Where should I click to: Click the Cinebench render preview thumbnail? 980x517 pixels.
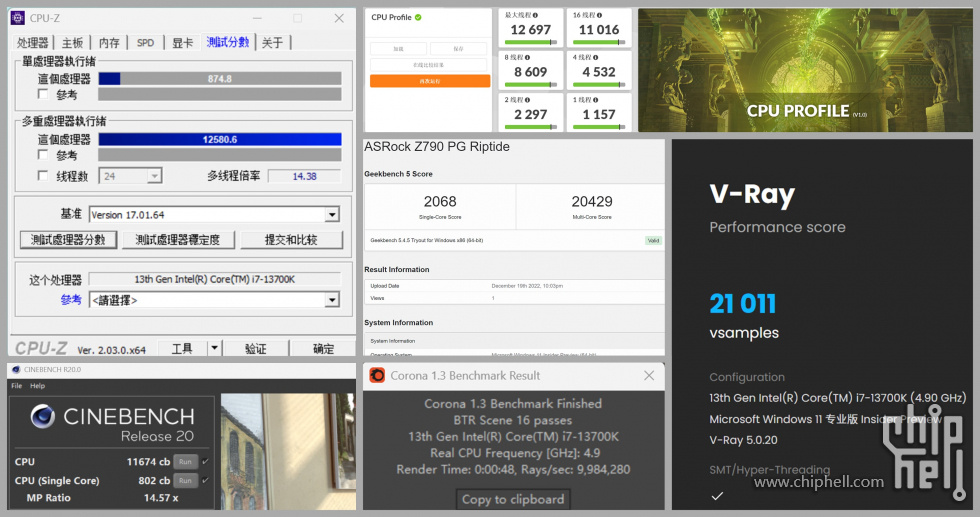pyautogui.click(x=288, y=451)
